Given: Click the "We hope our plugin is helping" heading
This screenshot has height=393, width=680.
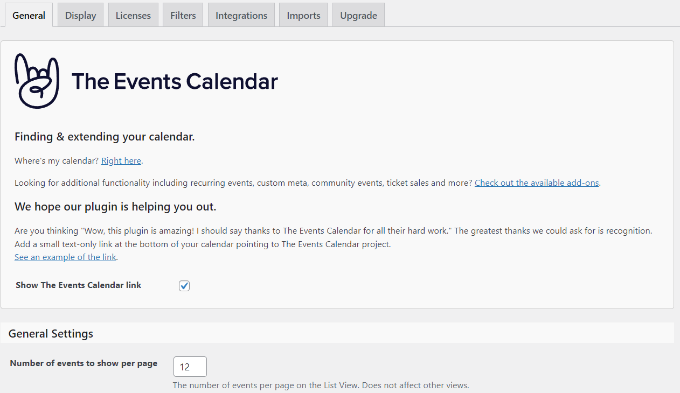Looking at the screenshot, I should click(115, 206).
